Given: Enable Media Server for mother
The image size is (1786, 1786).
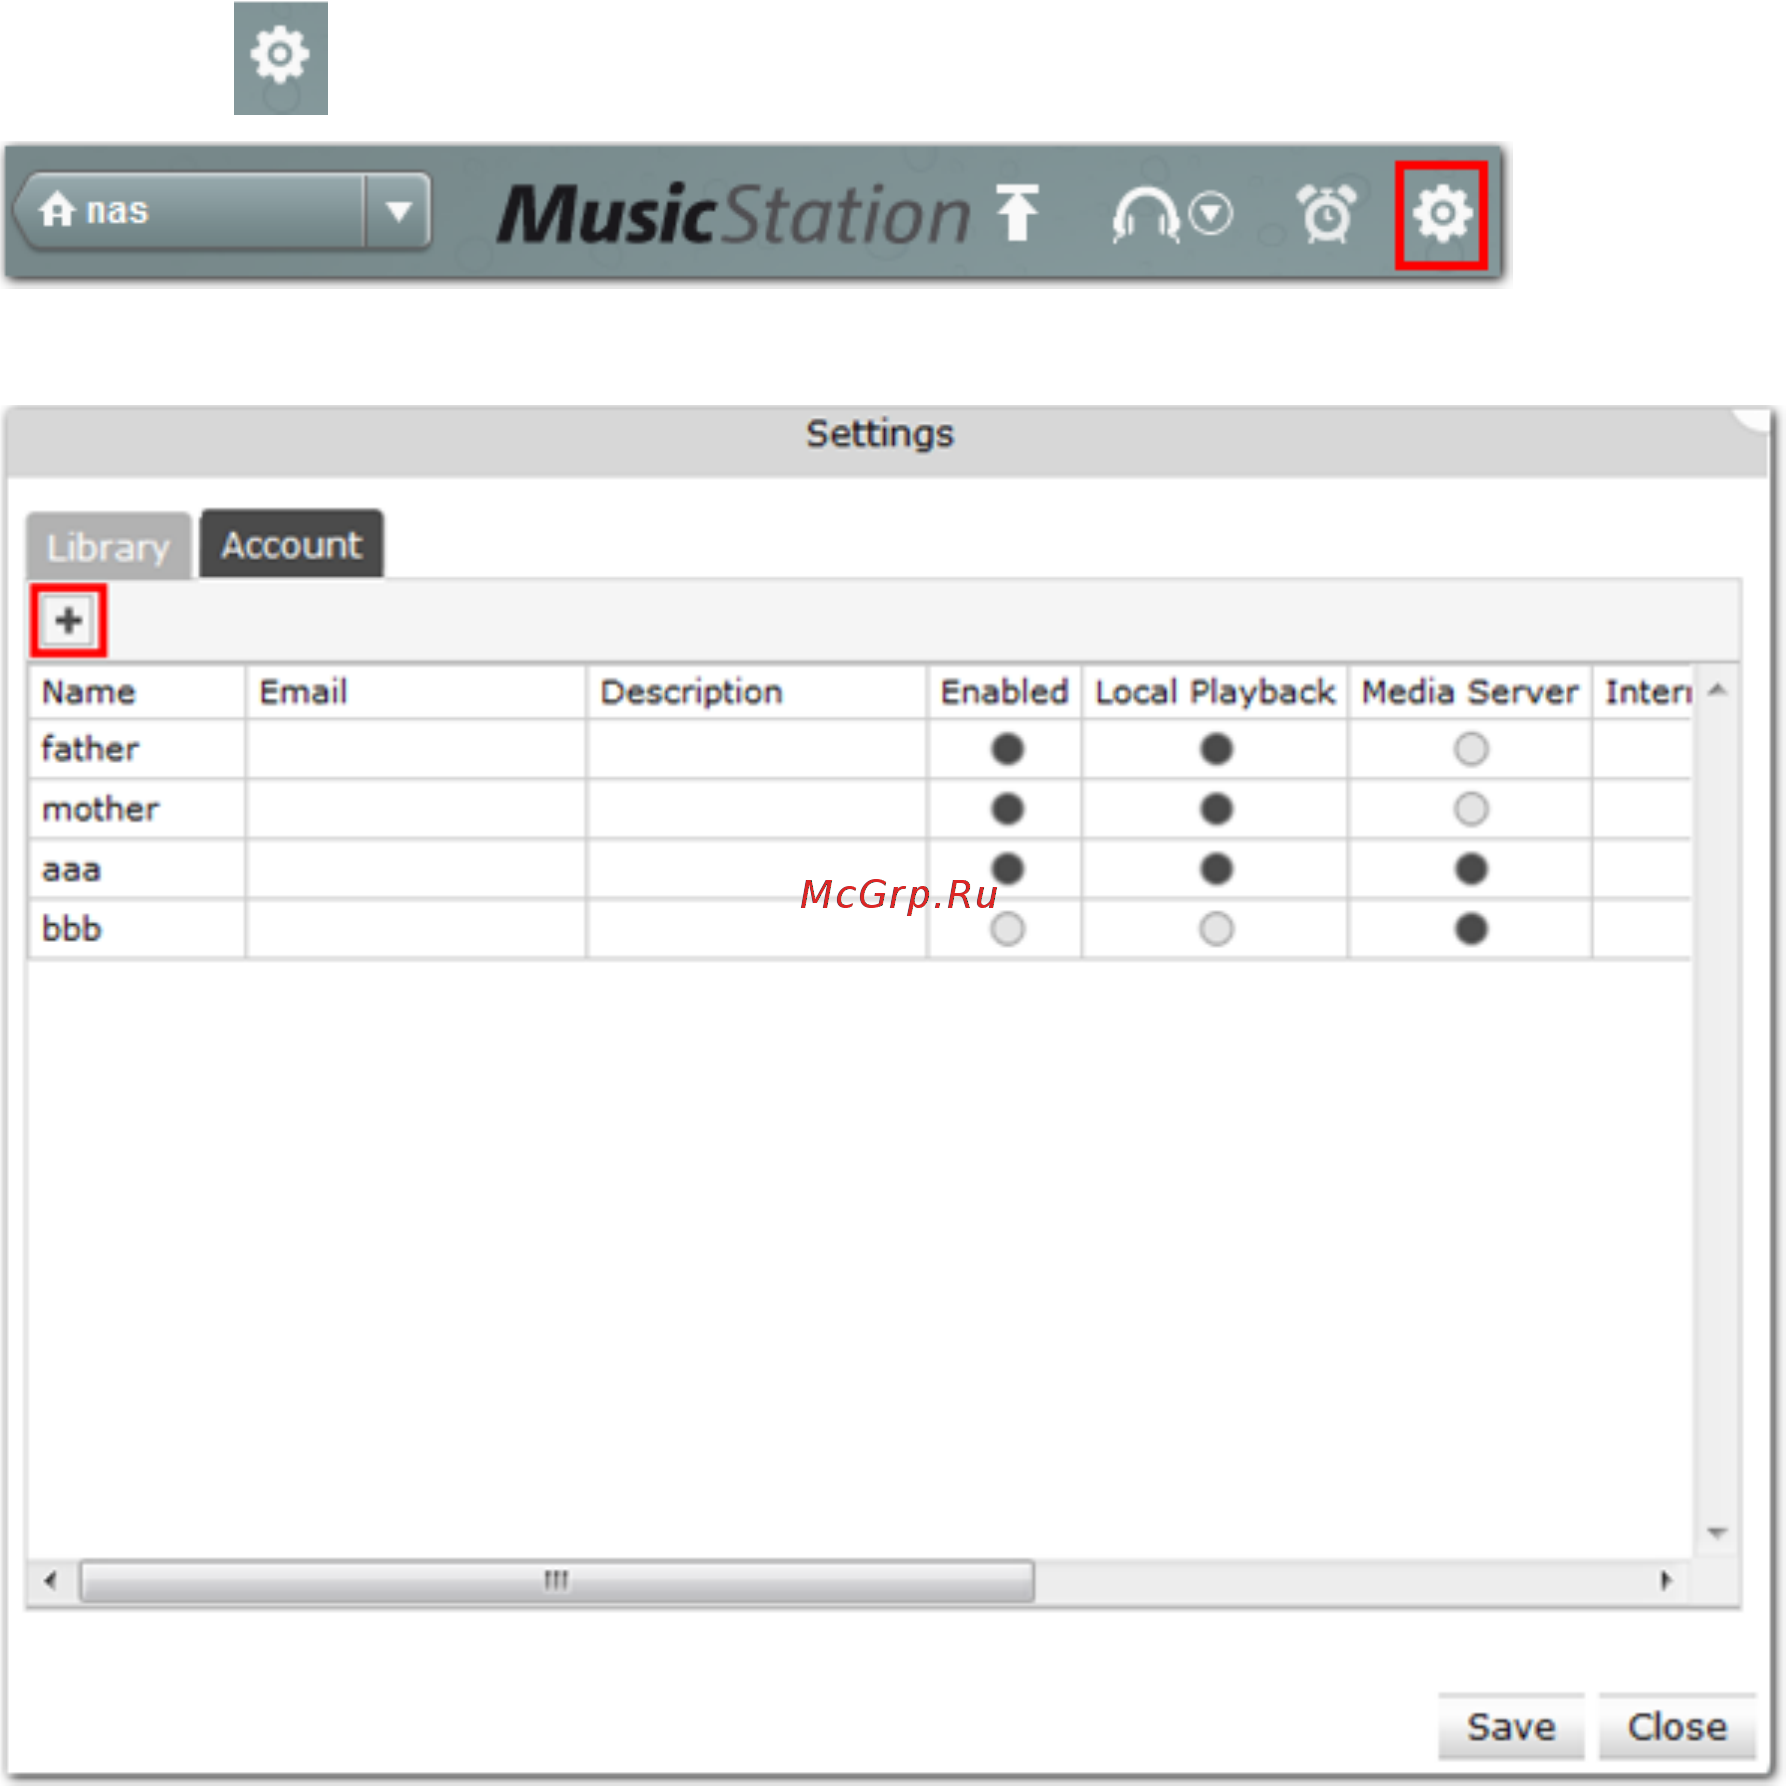Looking at the screenshot, I should tap(1471, 809).
